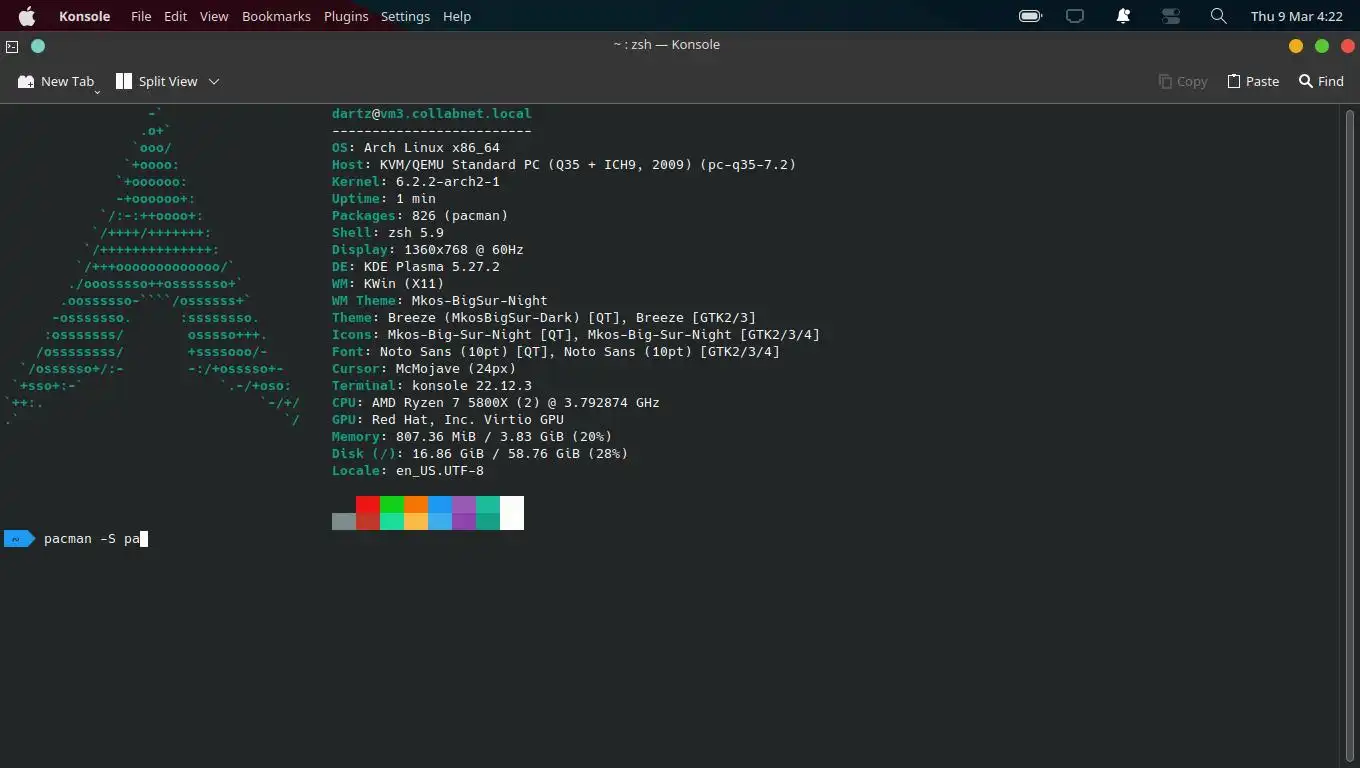The width and height of the screenshot is (1360, 768).
Task: Click the 'Uptime: 1 min' line
Action: (x=384, y=198)
